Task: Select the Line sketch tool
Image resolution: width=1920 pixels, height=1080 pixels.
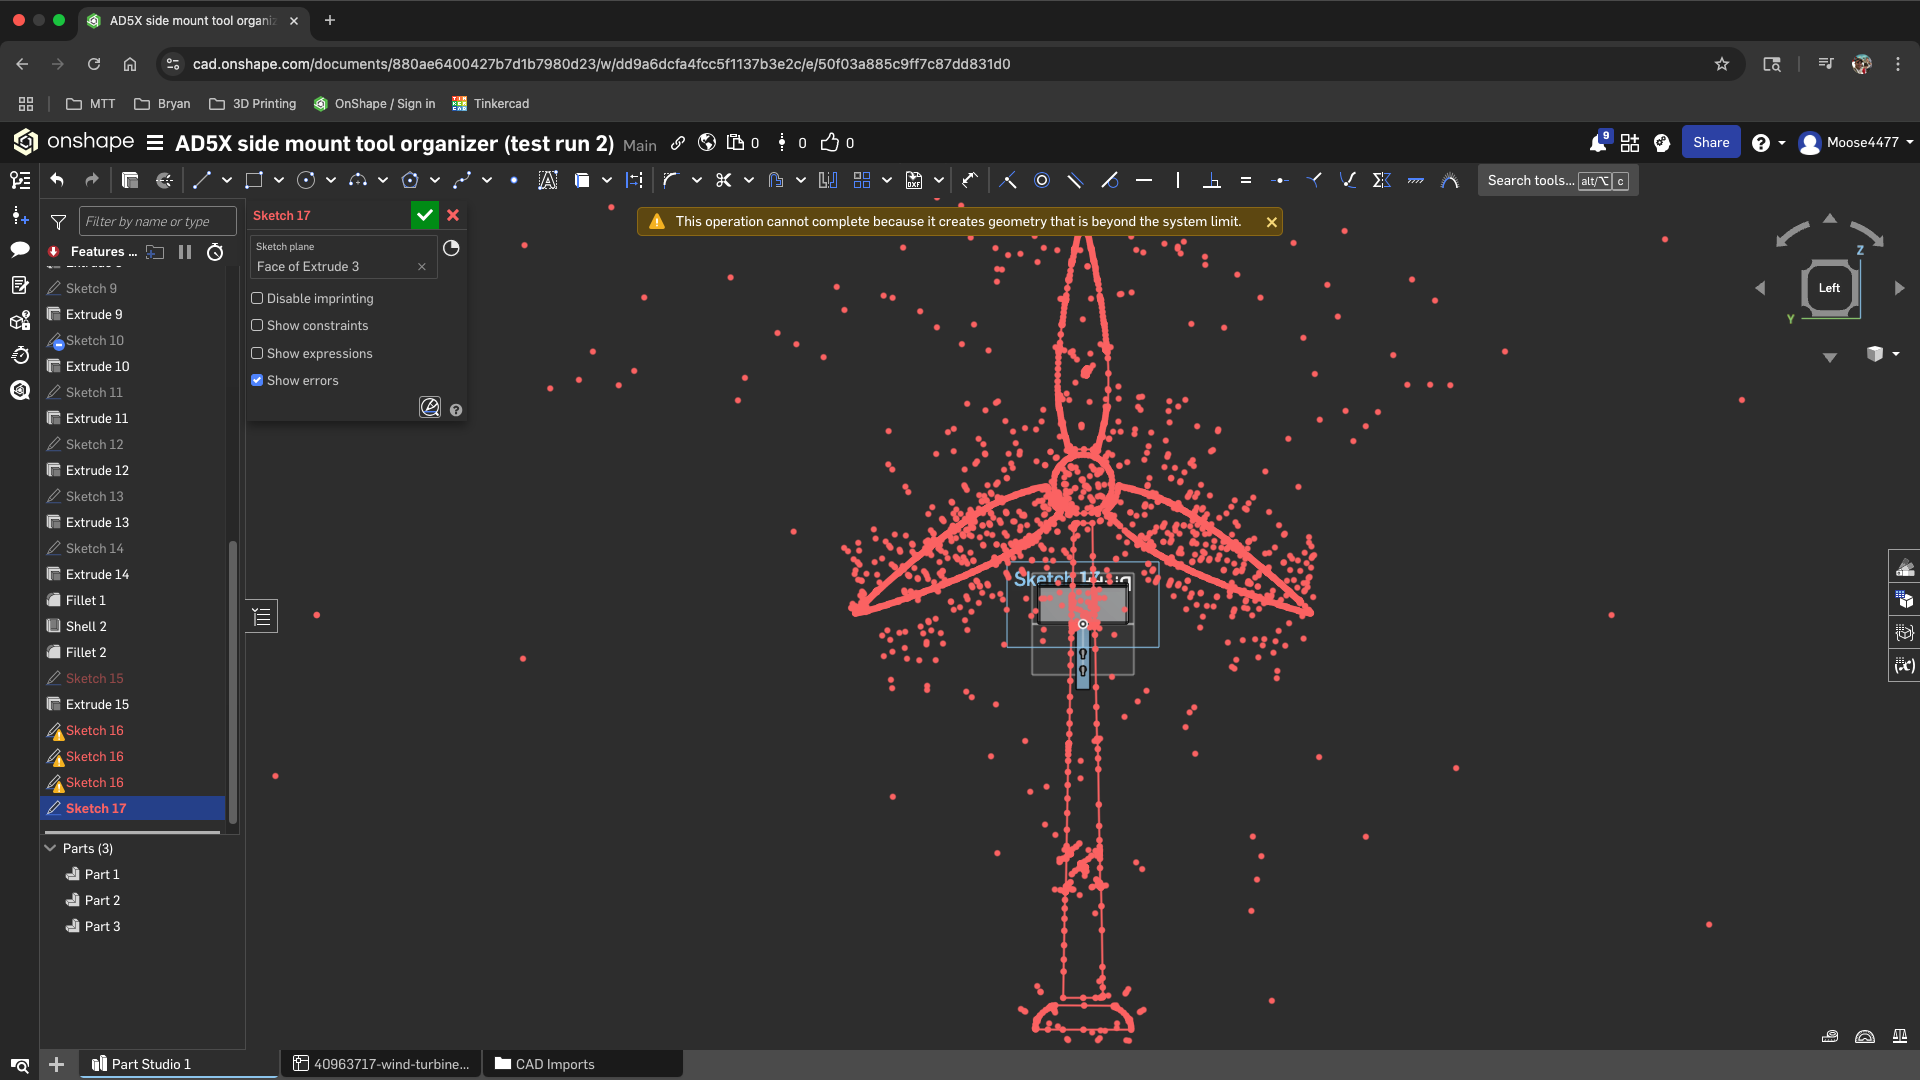Action: point(201,181)
